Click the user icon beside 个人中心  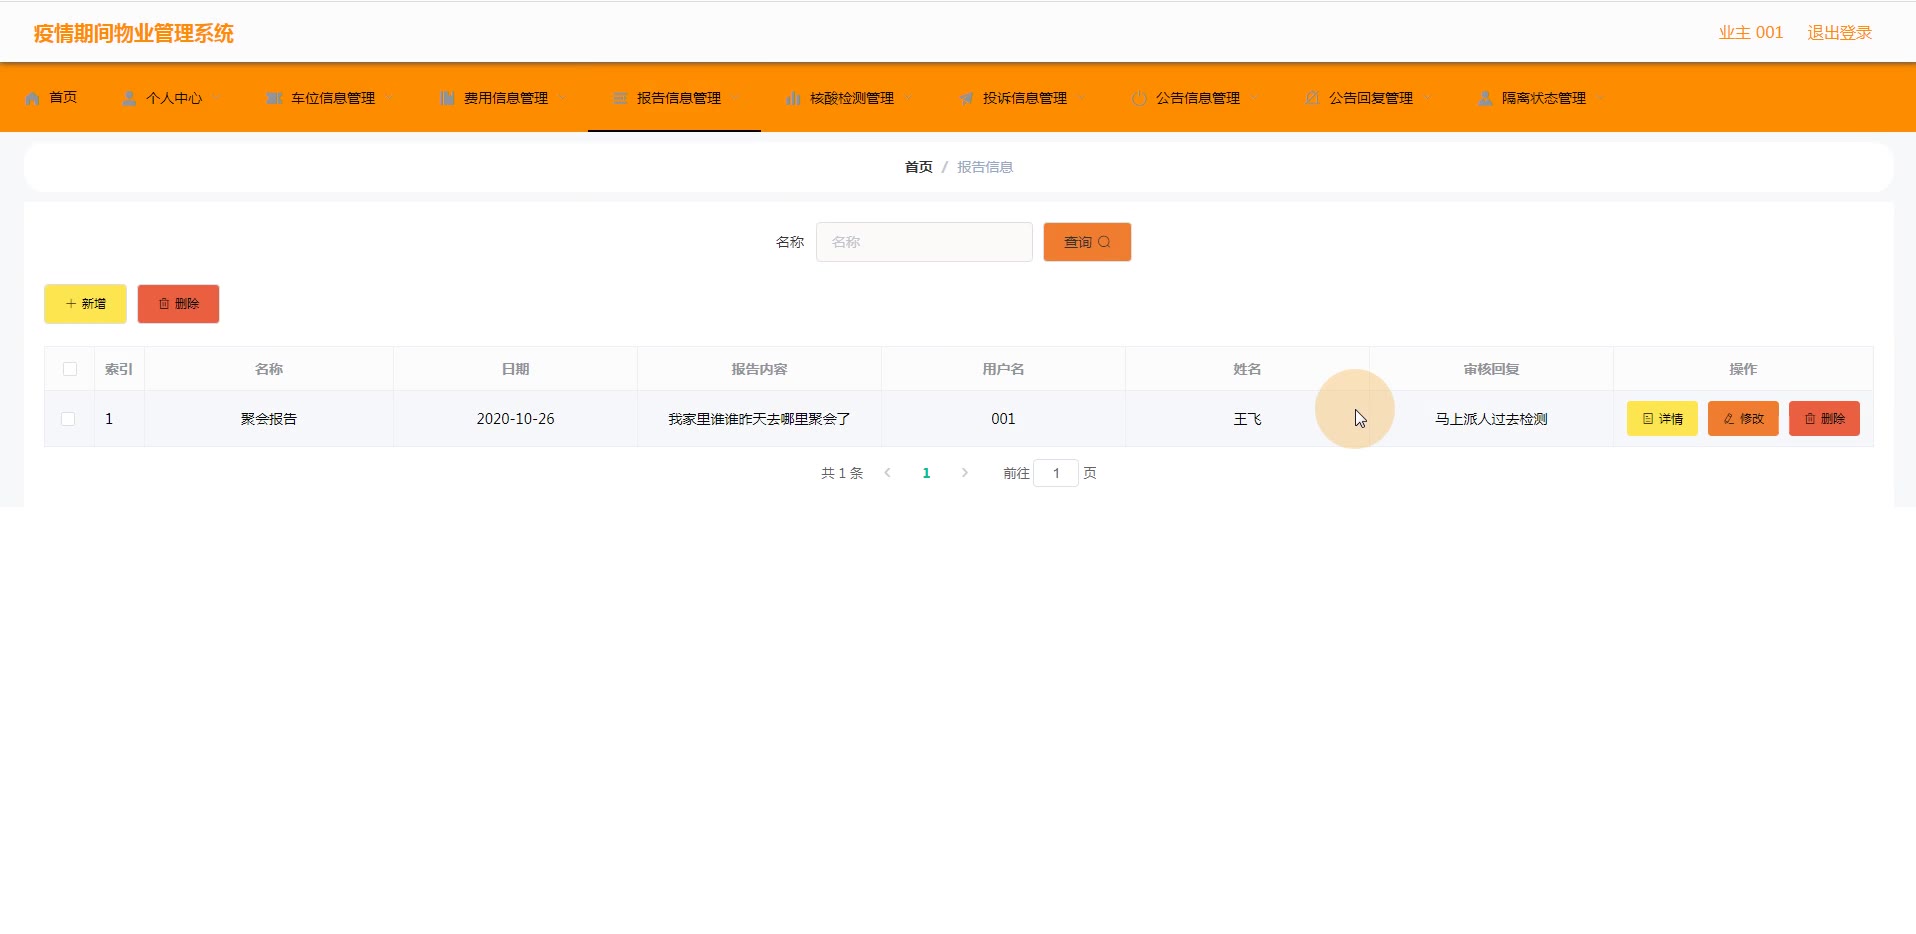pyautogui.click(x=129, y=98)
